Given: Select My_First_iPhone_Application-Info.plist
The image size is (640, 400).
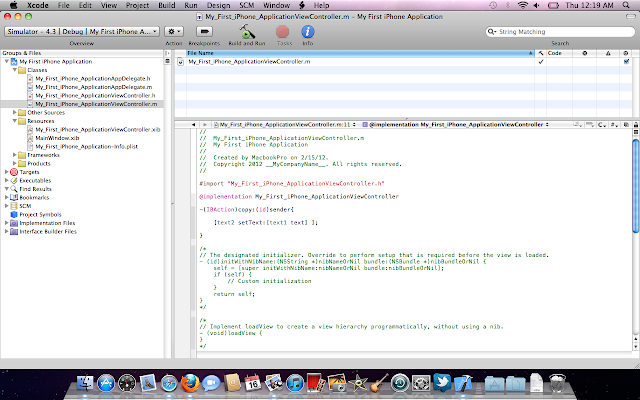Looking at the screenshot, I should point(87,147).
